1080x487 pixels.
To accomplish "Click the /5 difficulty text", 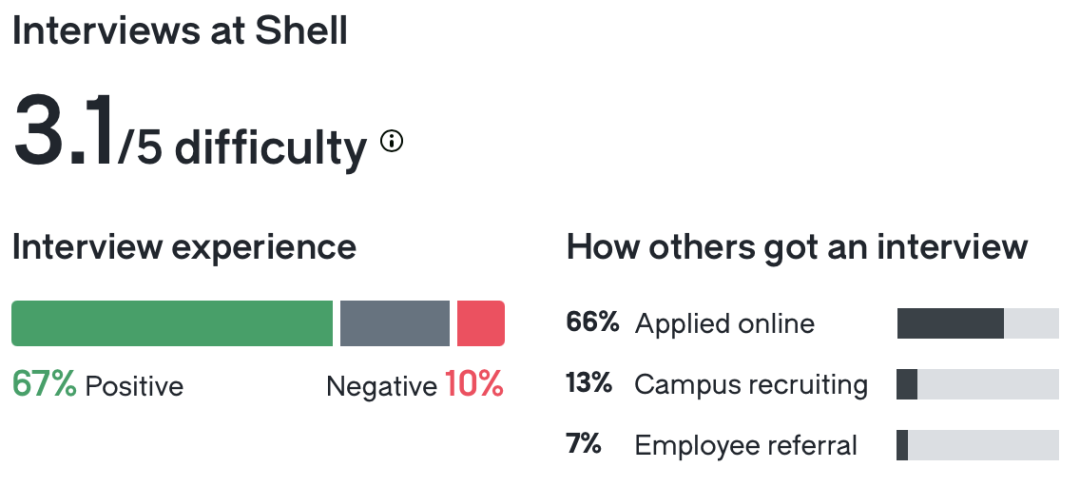I will coord(243,148).
